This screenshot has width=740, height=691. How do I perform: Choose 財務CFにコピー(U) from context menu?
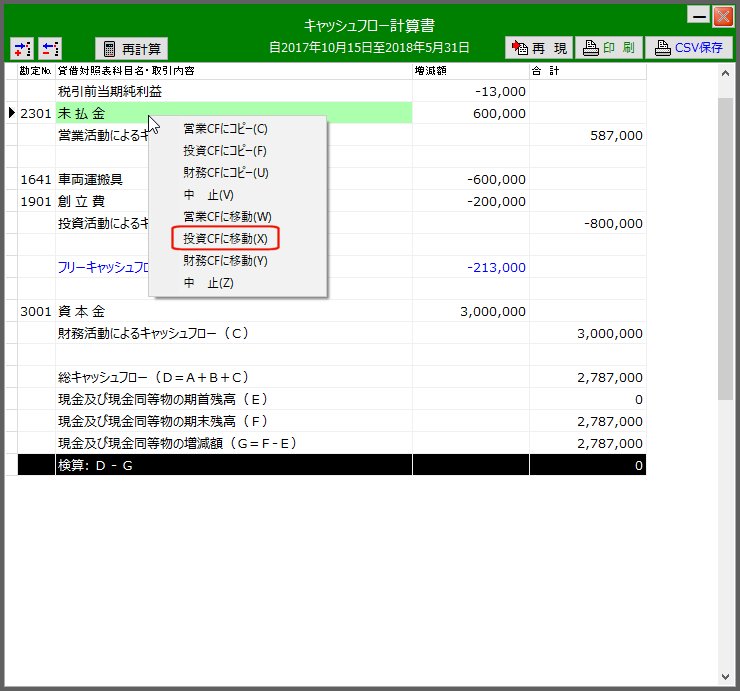pos(226,173)
